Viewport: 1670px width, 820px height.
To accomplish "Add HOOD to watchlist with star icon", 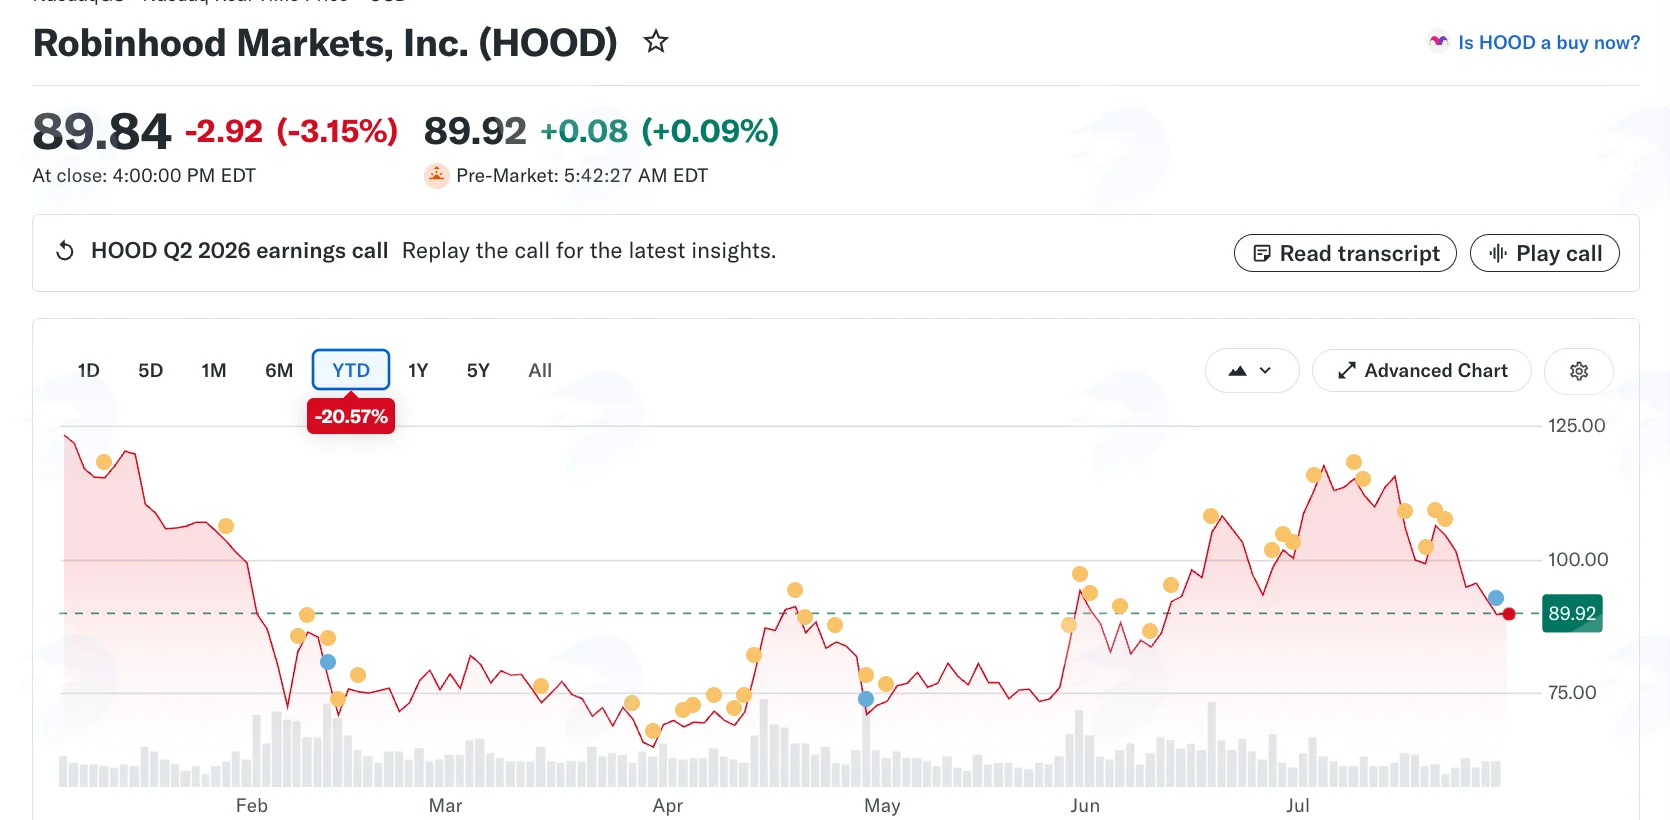I will coord(656,42).
